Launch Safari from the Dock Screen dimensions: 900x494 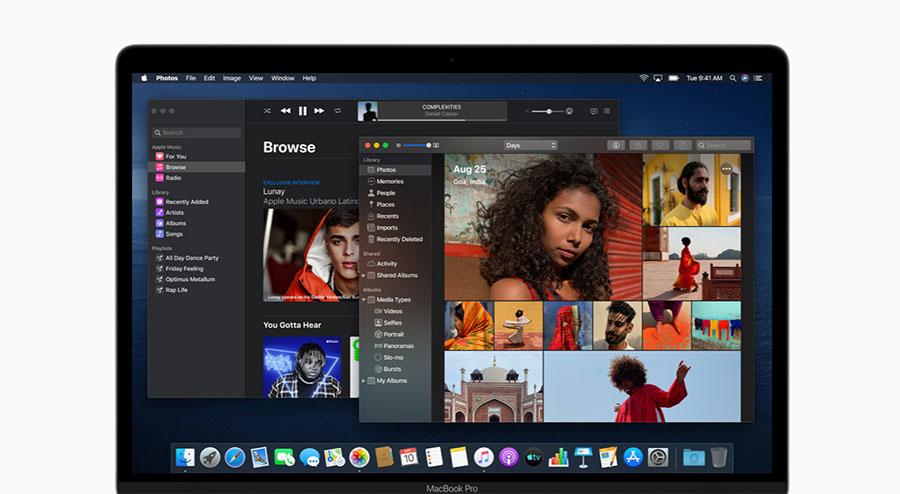coord(235,457)
